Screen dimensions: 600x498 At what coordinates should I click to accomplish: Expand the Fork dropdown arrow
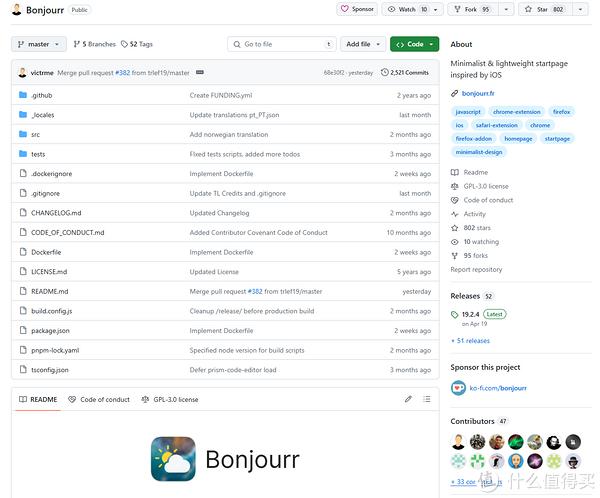click(506, 9)
